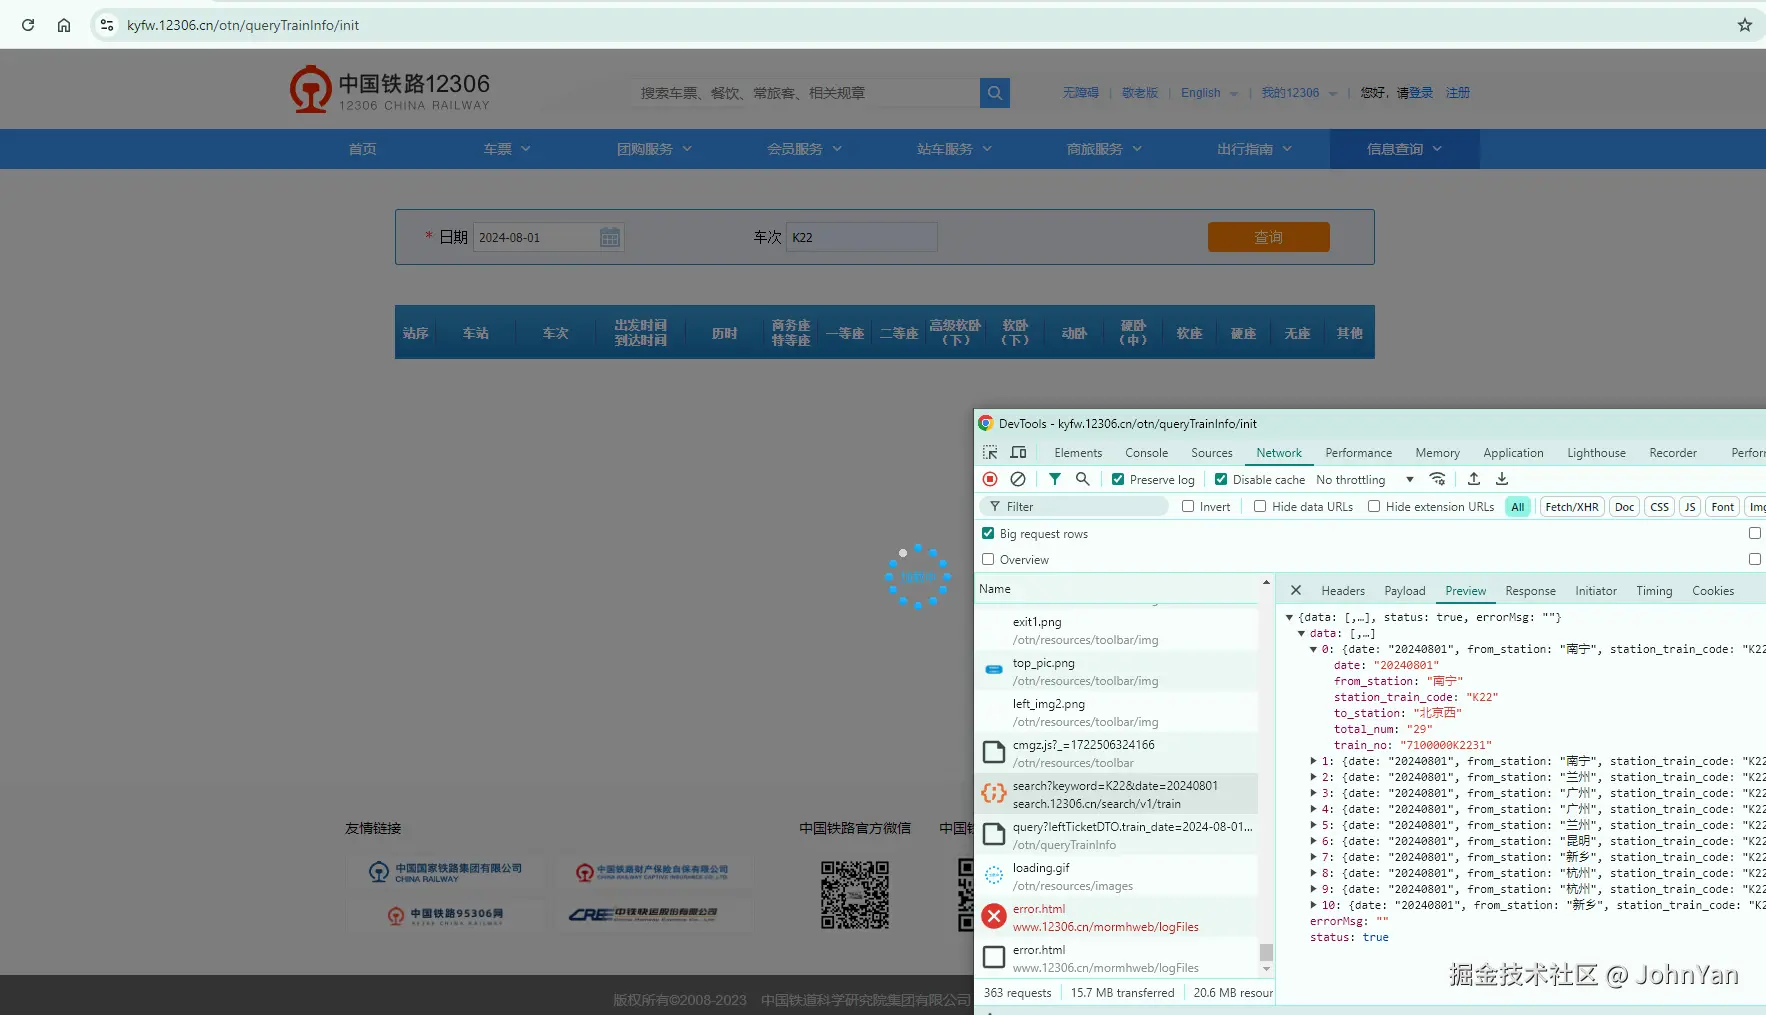Filter requests by CSS type

coord(1659,507)
